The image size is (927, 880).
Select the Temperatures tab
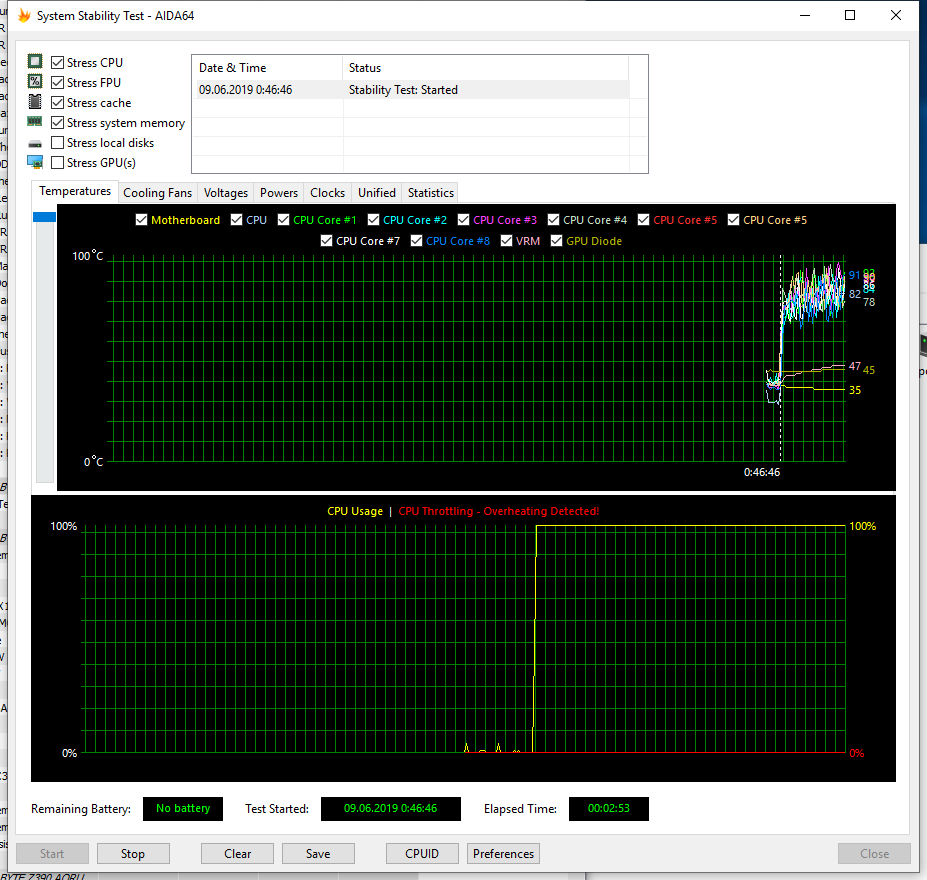75,191
